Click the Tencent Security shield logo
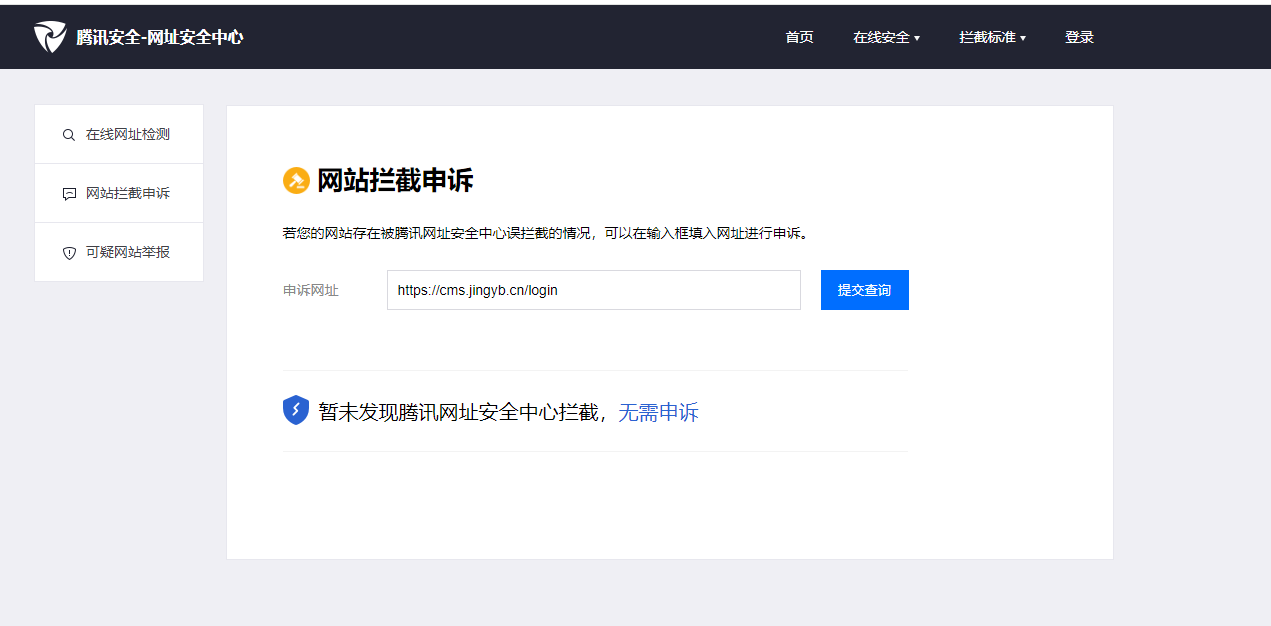Screen dimensions: 1271x626 coord(50,37)
